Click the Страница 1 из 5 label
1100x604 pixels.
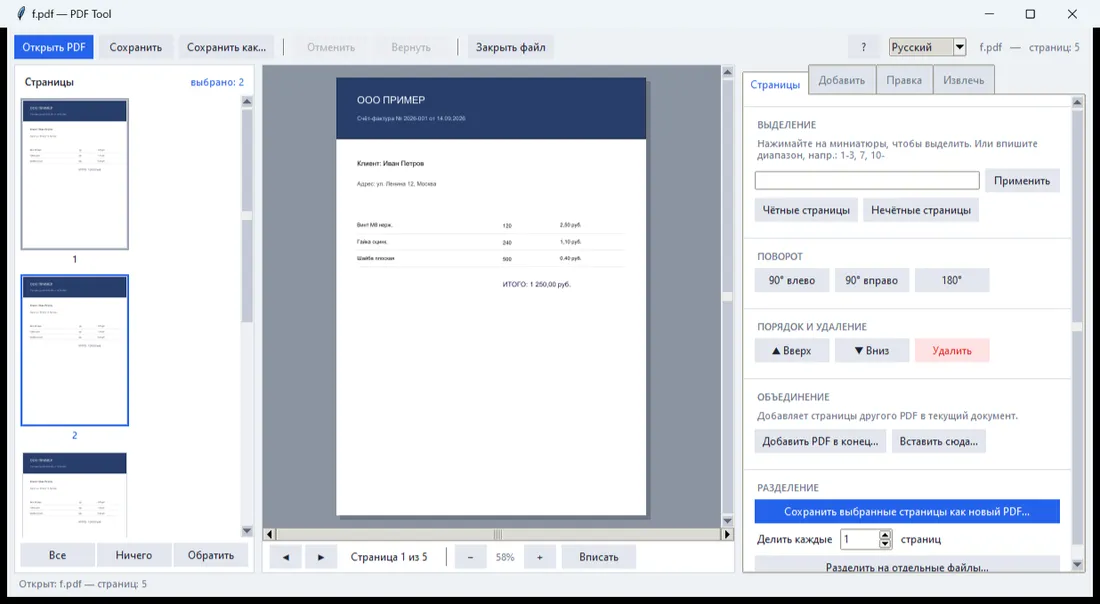389,557
